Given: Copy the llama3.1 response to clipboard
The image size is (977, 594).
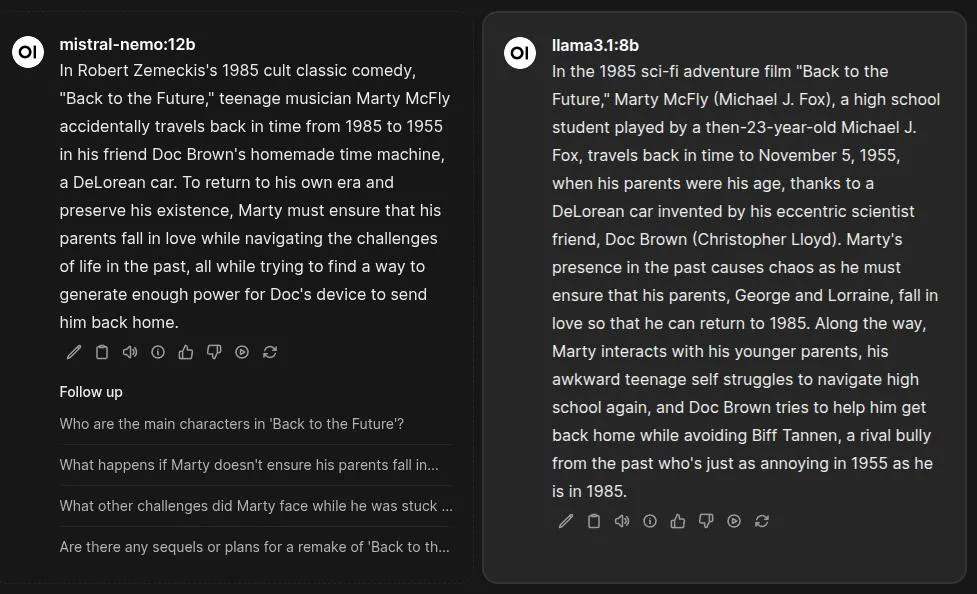Looking at the screenshot, I should point(594,521).
